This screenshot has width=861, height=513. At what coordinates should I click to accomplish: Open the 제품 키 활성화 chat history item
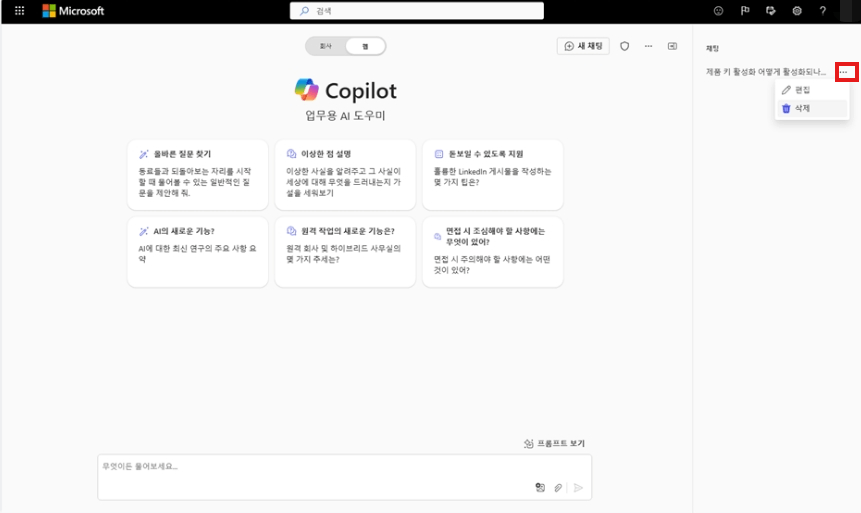(x=765, y=72)
